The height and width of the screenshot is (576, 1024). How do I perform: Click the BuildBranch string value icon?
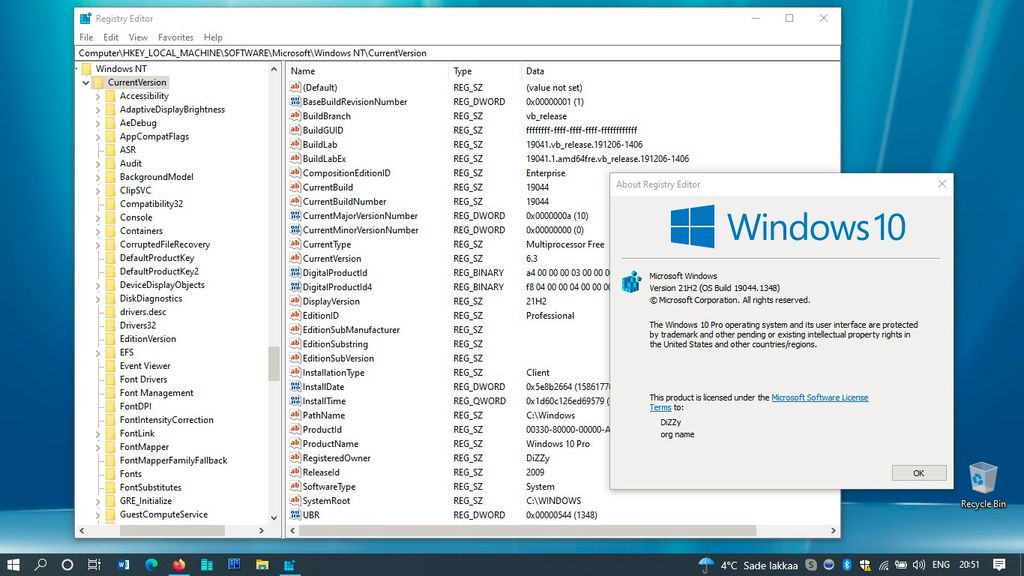point(295,116)
